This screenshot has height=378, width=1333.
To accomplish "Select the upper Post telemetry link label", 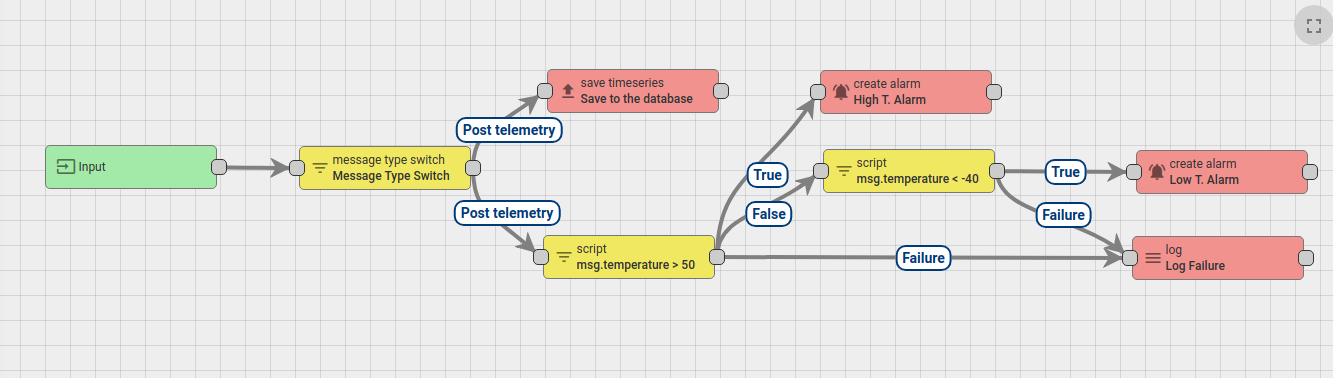I will pyautogui.click(x=510, y=130).
